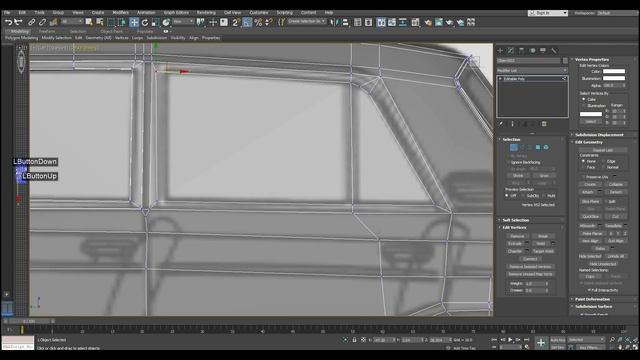Open the Utilities wrench tab in command panel
The width and height of the screenshot is (640, 360).
click(x=554, y=51)
